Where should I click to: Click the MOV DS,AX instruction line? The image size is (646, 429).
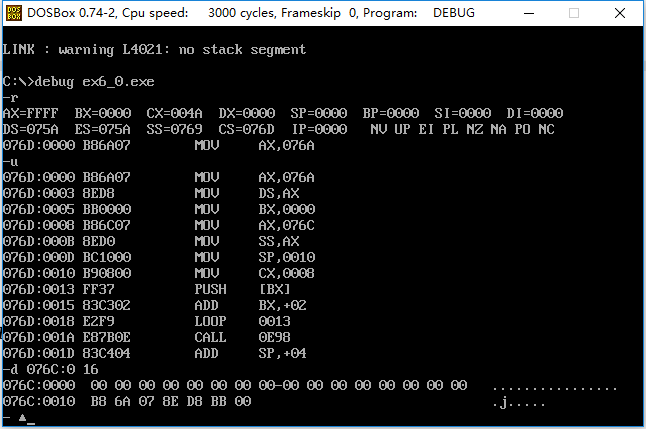tap(151, 193)
